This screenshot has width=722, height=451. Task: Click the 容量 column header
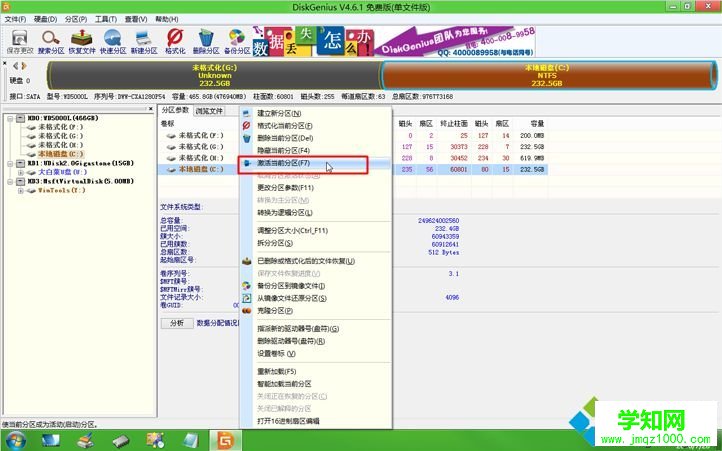pyautogui.click(x=537, y=123)
